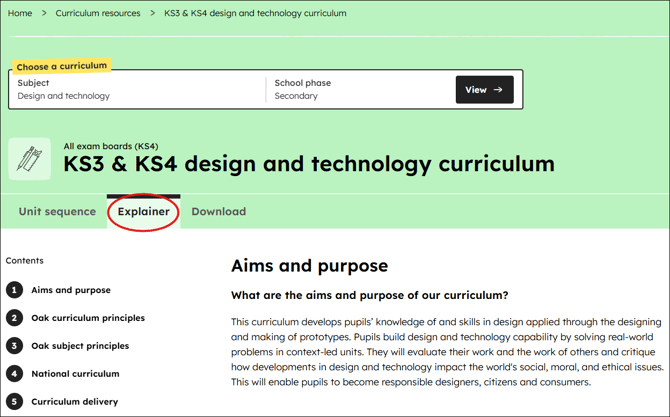Image resolution: width=670 pixels, height=417 pixels.
Task: Click the 'All exam boards (KS4)' label
Action: coord(111,146)
